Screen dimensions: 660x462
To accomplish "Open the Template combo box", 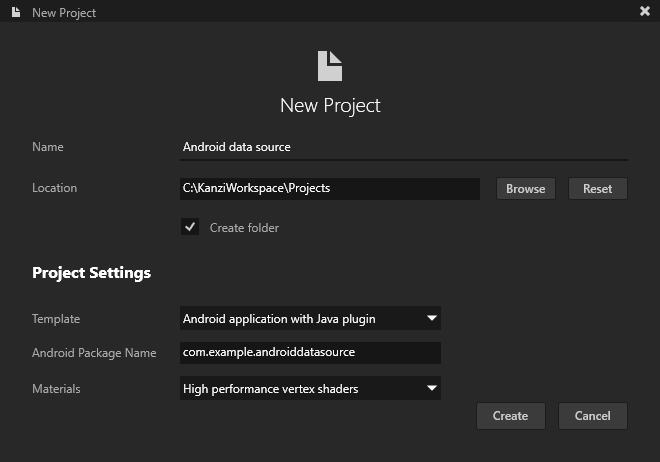I will coord(310,319).
